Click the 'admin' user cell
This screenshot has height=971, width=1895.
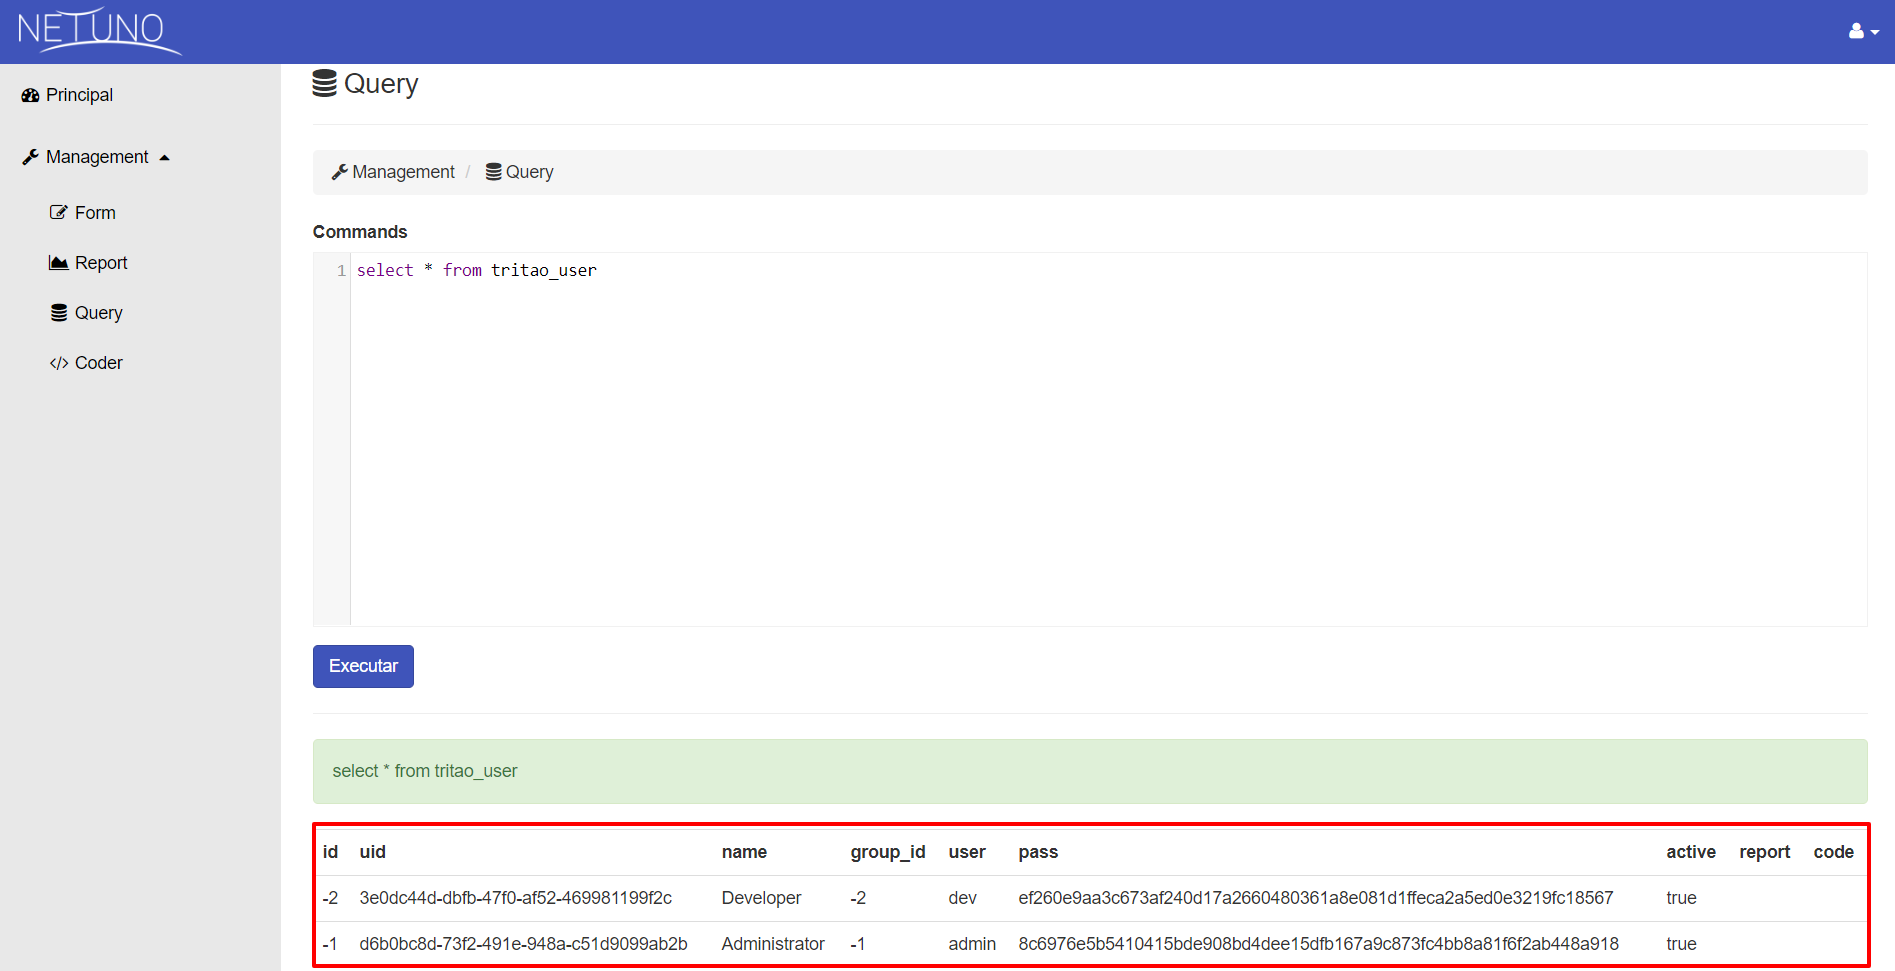(x=972, y=944)
